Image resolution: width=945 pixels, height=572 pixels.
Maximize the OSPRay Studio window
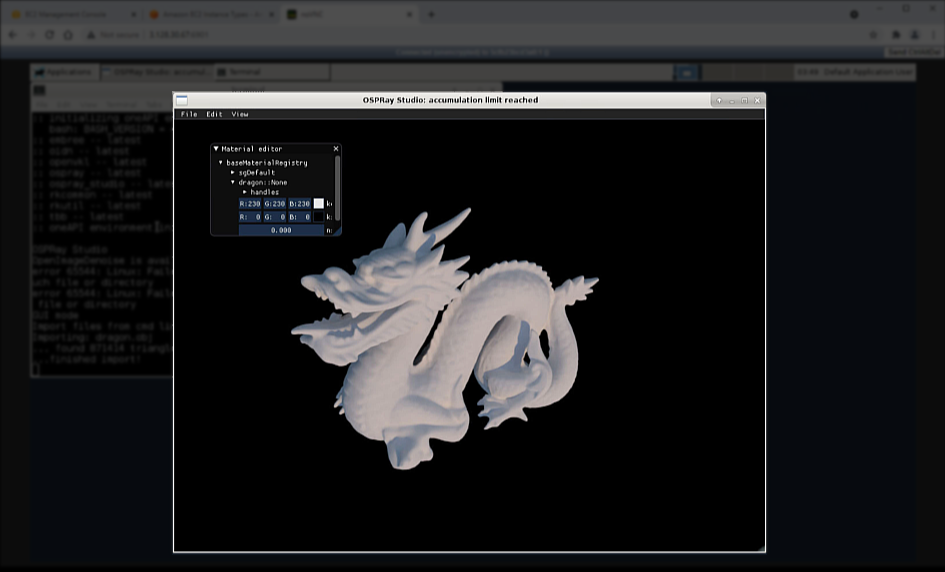[744, 100]
